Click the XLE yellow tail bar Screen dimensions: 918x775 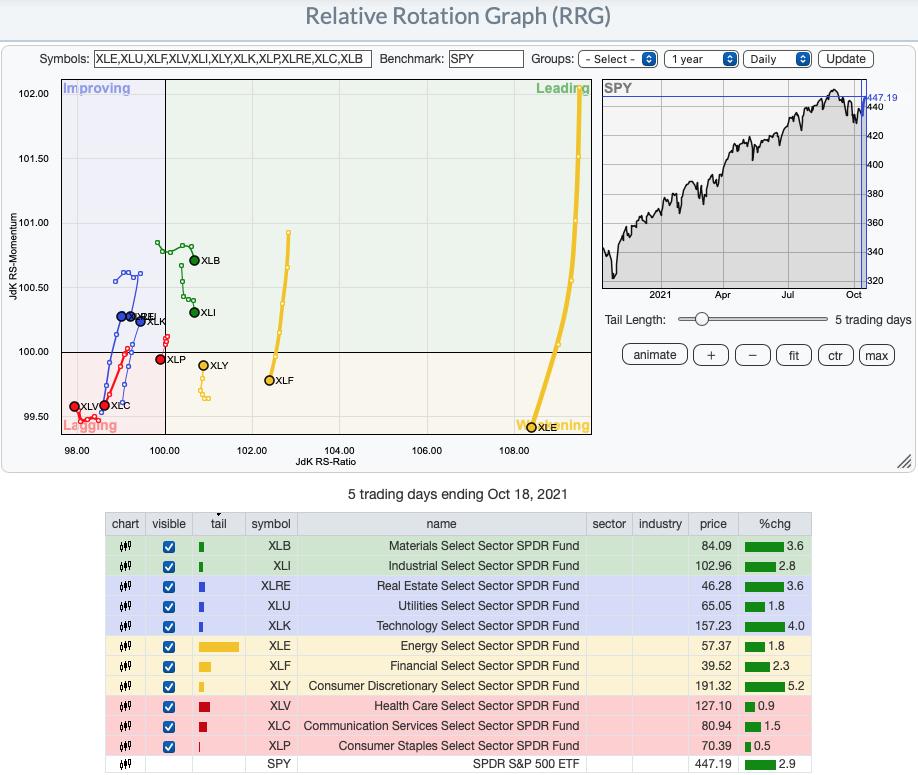tap(219, 647)
